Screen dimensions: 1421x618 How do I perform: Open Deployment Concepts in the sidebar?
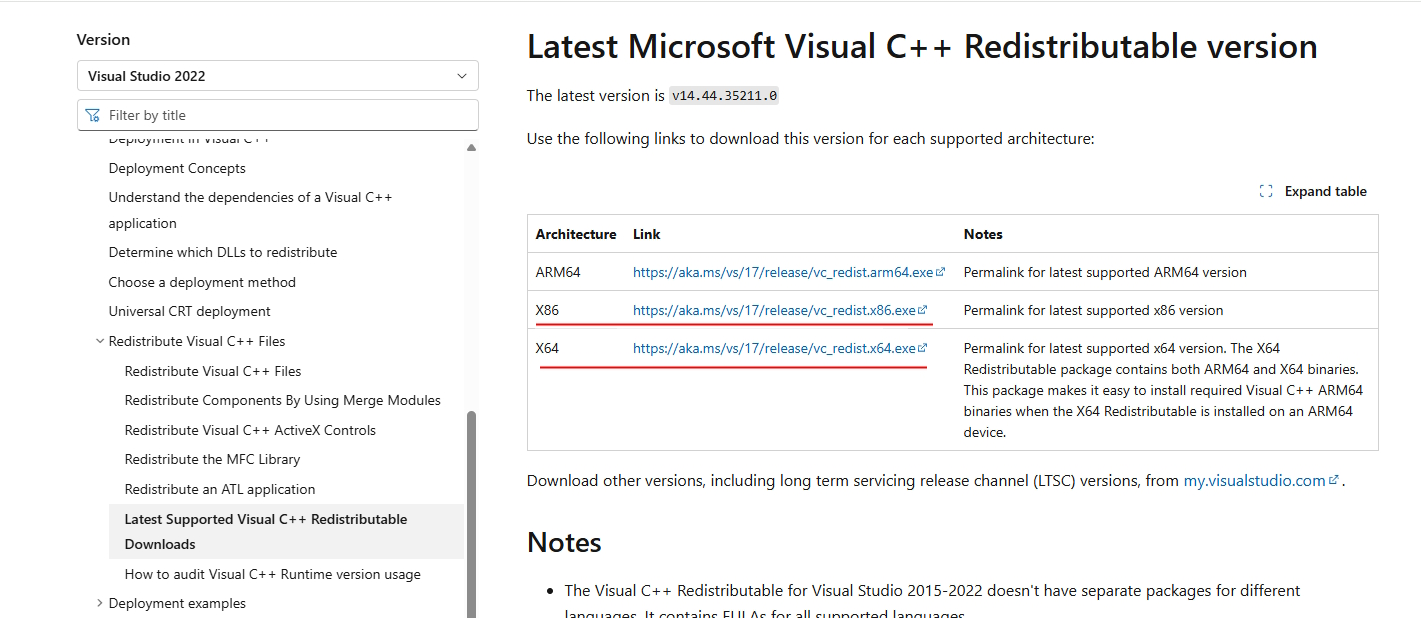coord(177,168)
